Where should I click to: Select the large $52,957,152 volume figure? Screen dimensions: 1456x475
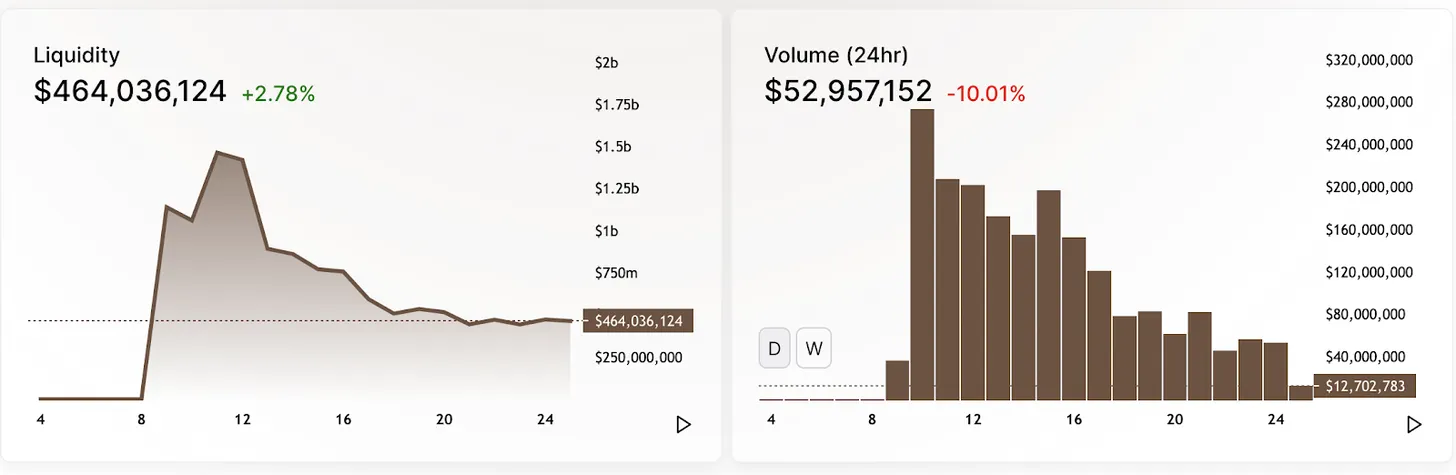tap(848, 91)
